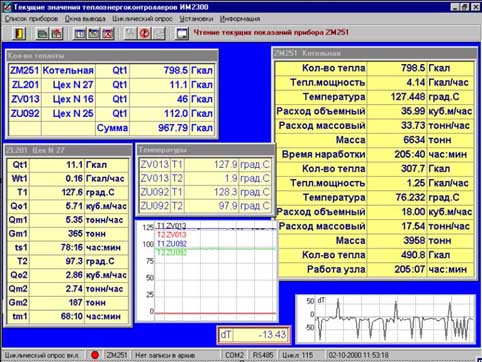
Task: Open the Окна вывода menu
Action: (85, 19)
